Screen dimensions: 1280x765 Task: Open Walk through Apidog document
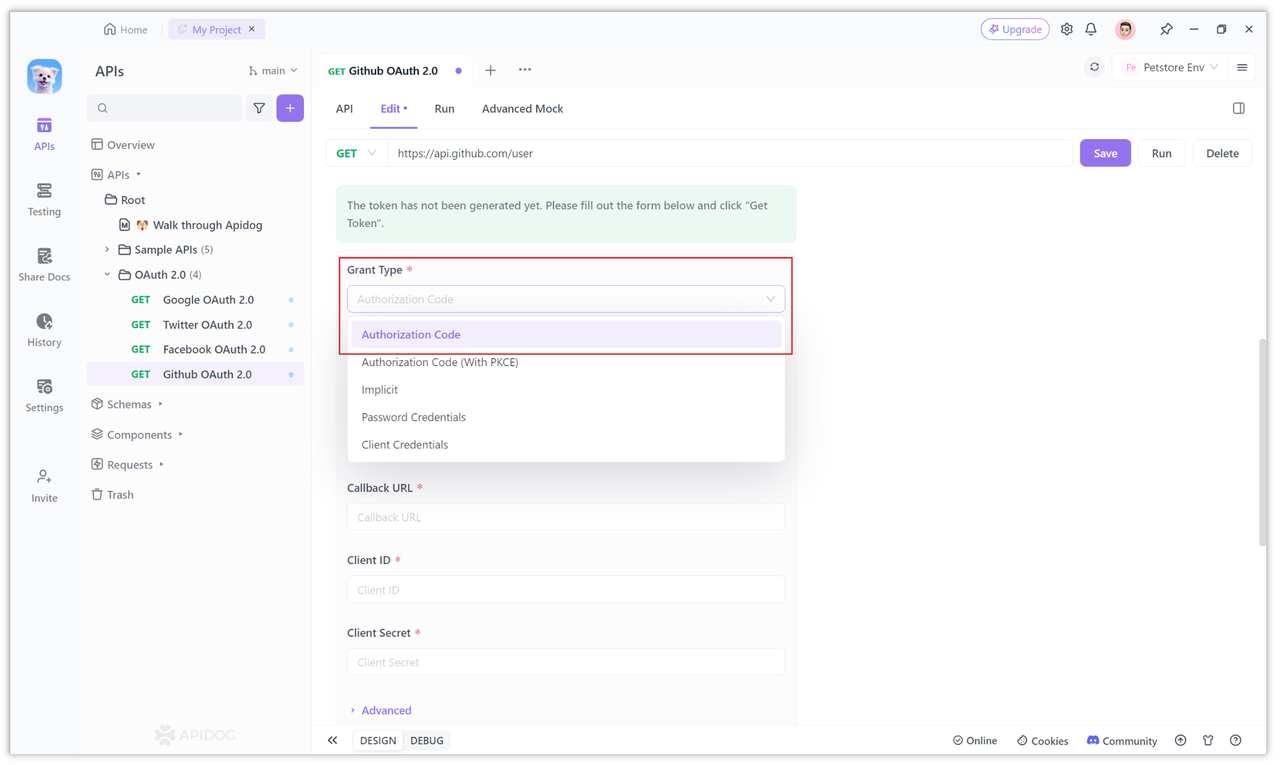pos(195,225)
